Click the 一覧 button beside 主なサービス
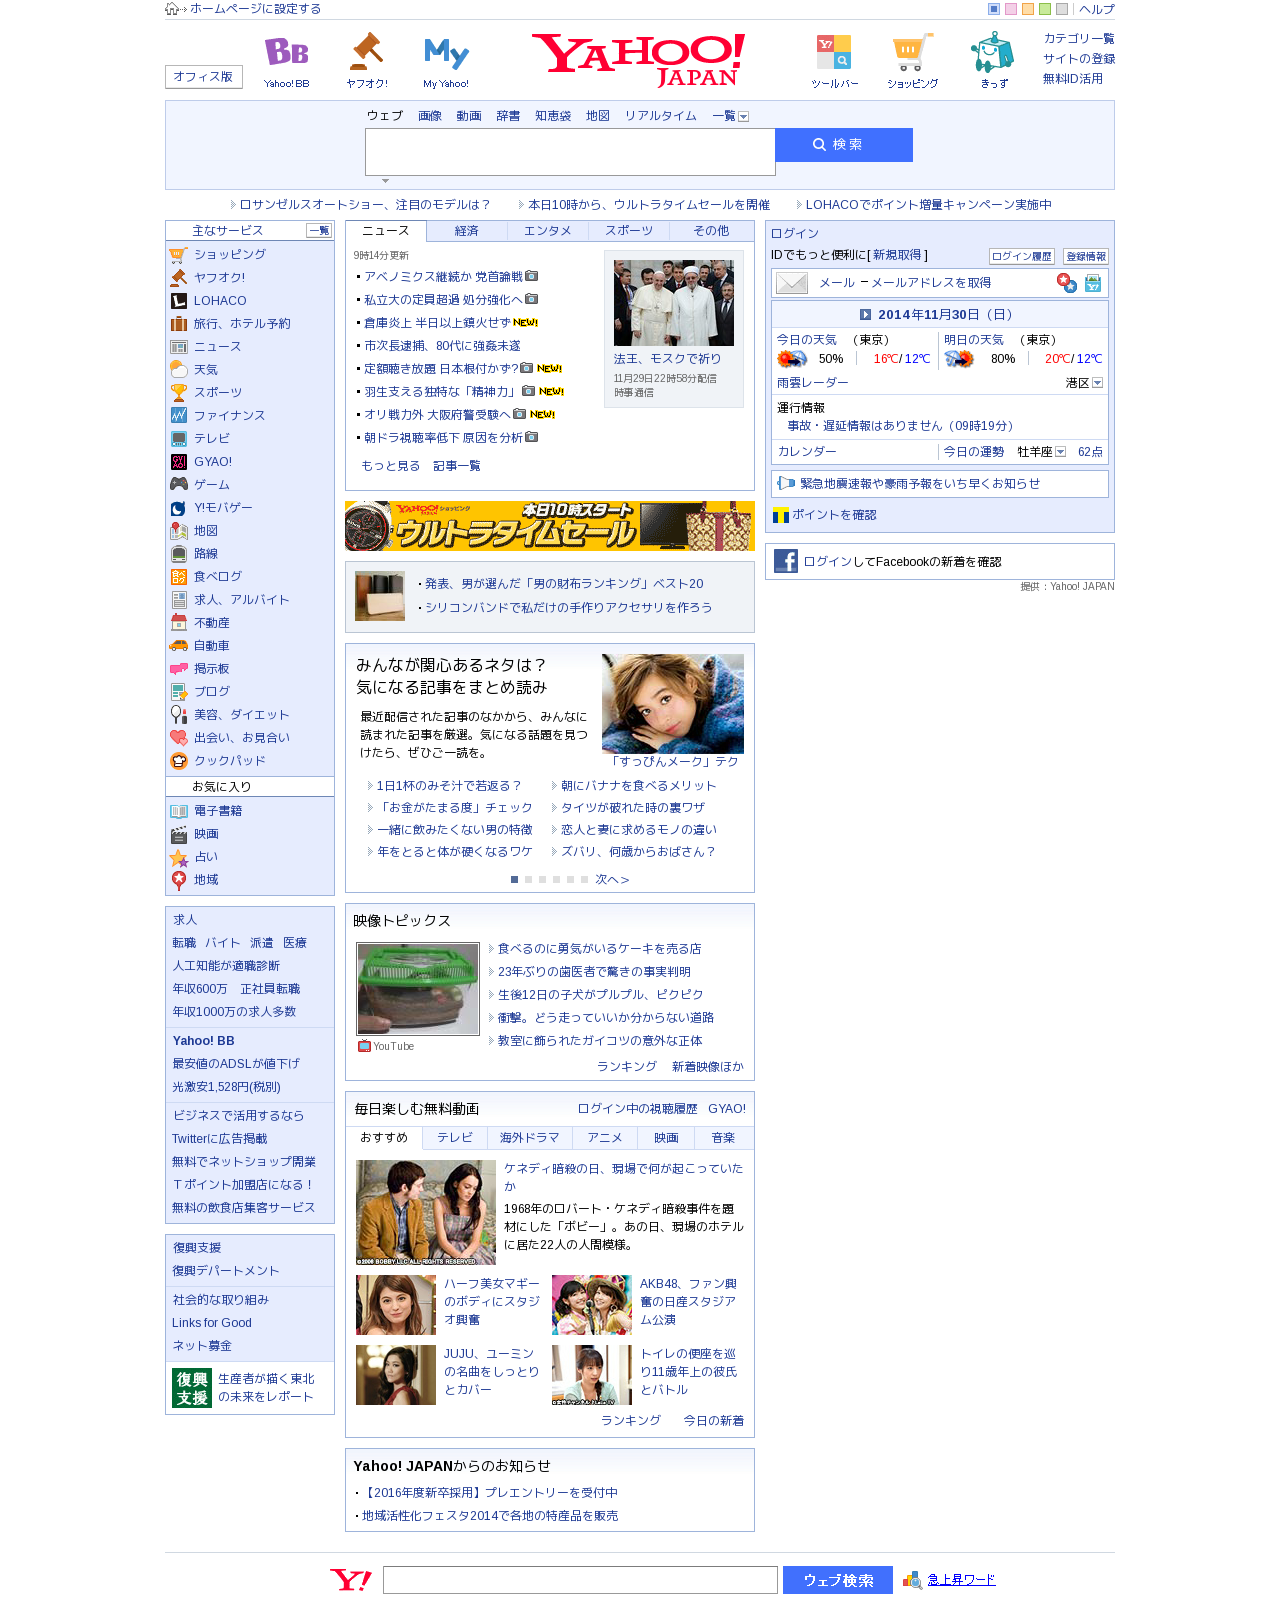 (319, 231)
